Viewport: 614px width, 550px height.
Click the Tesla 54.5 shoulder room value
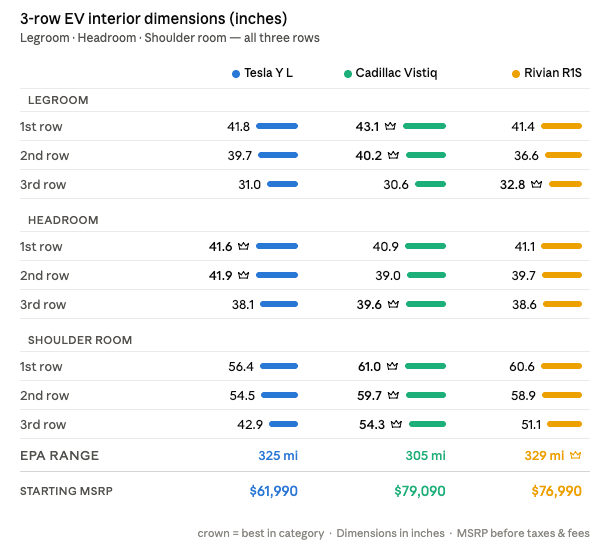click(242, 395)
